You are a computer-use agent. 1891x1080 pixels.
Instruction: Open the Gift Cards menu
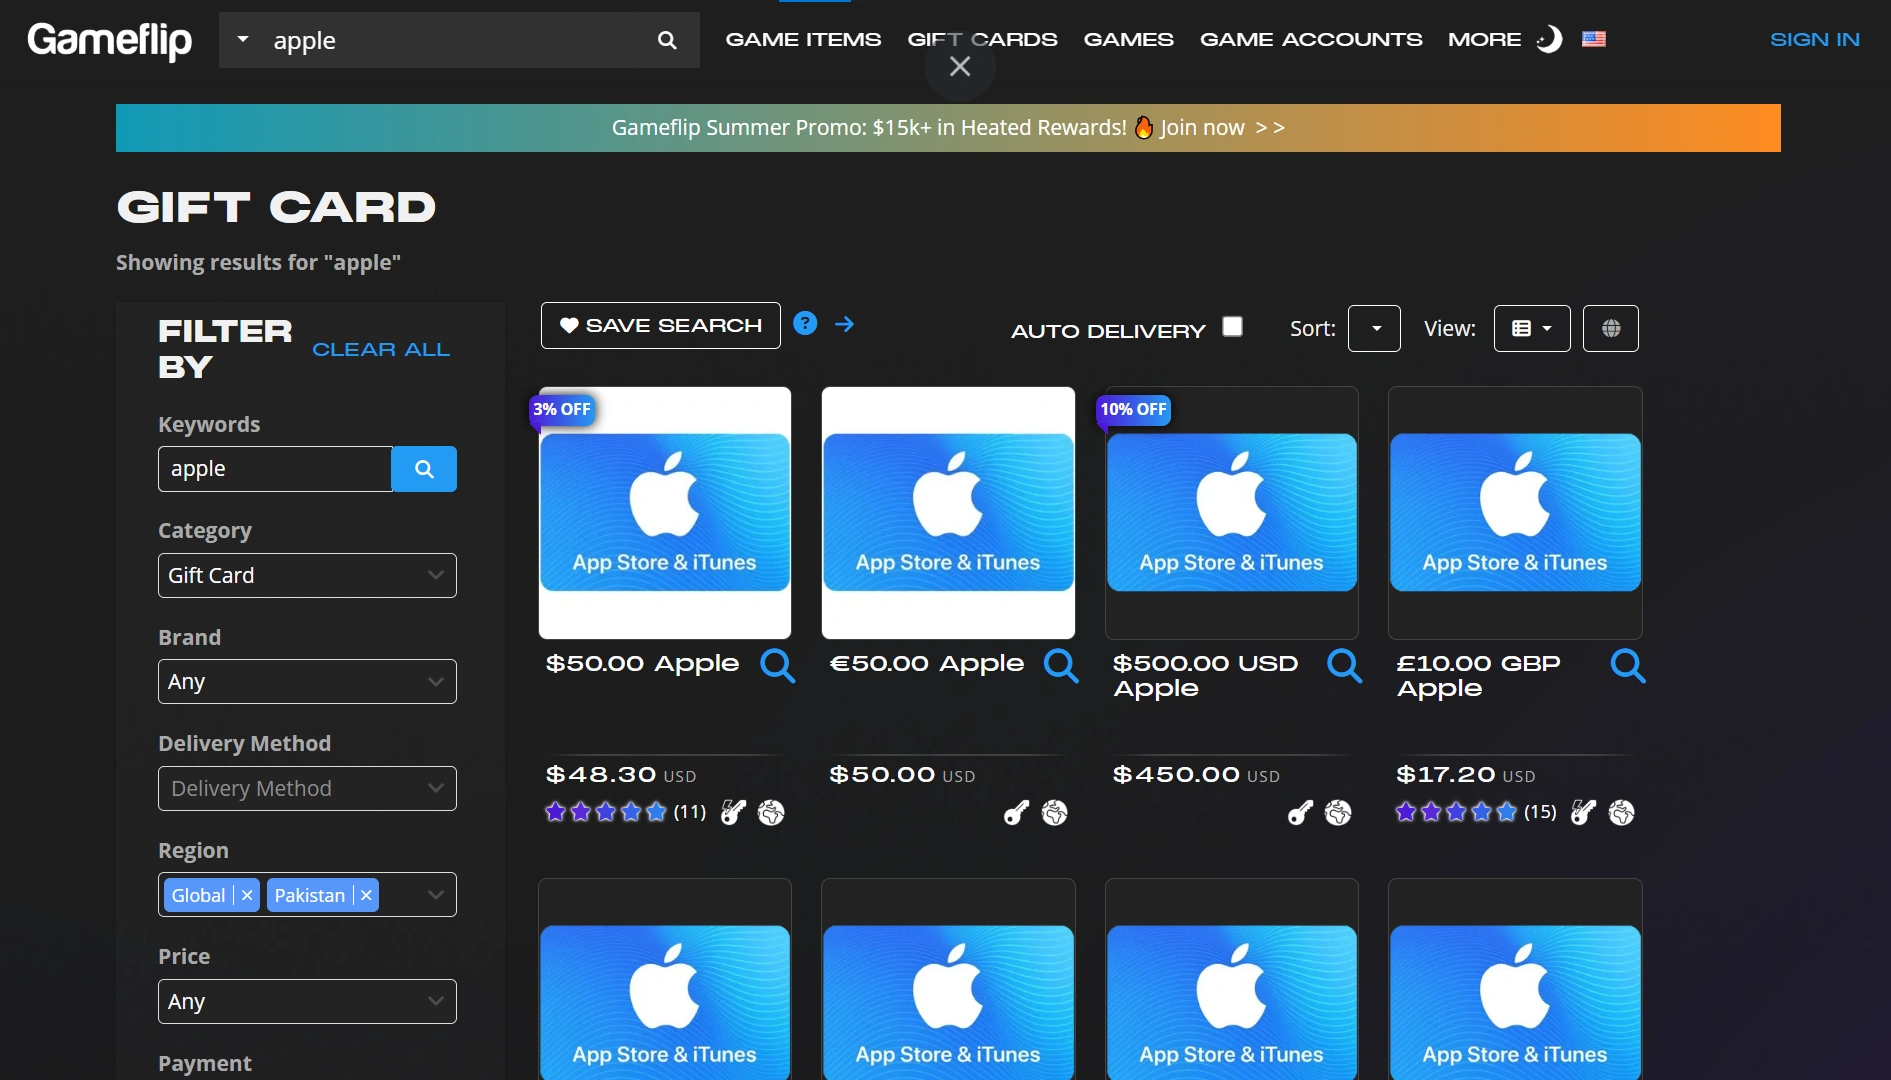point(982,39)
